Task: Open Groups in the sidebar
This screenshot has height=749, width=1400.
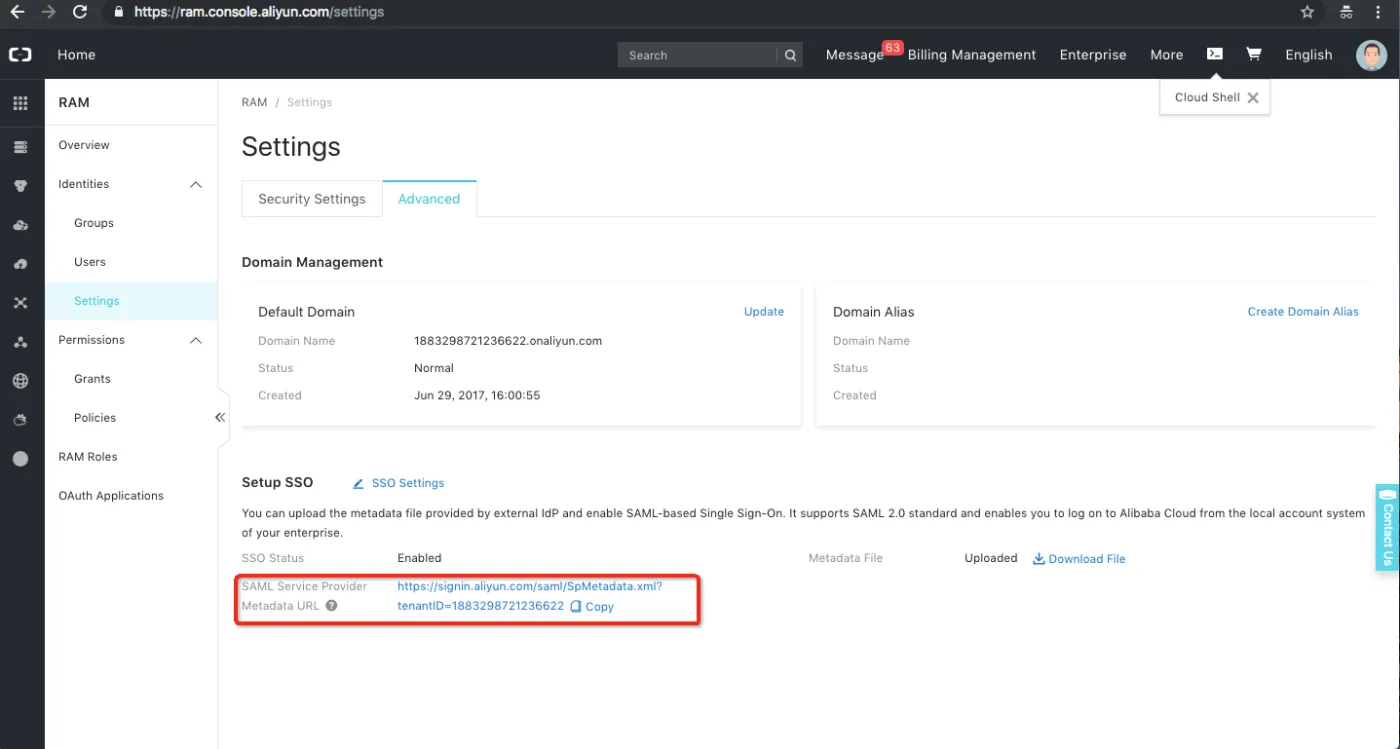Action: [94, 223]
